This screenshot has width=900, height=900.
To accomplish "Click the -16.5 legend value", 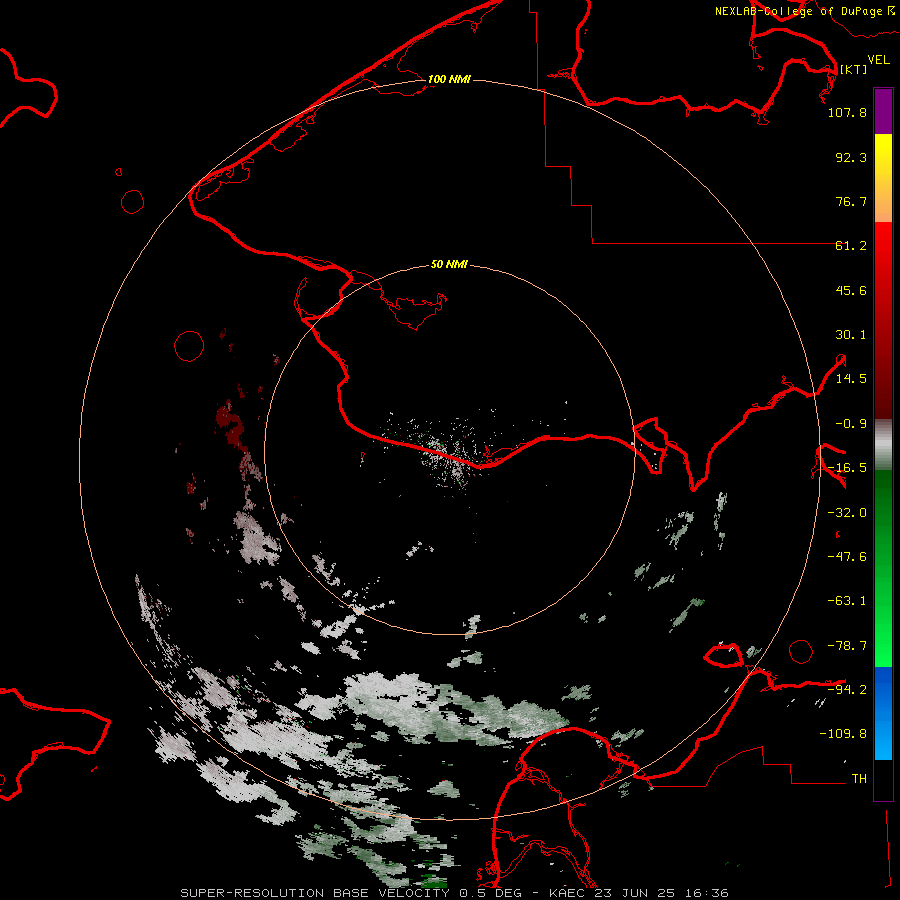I will click(847, 468).
